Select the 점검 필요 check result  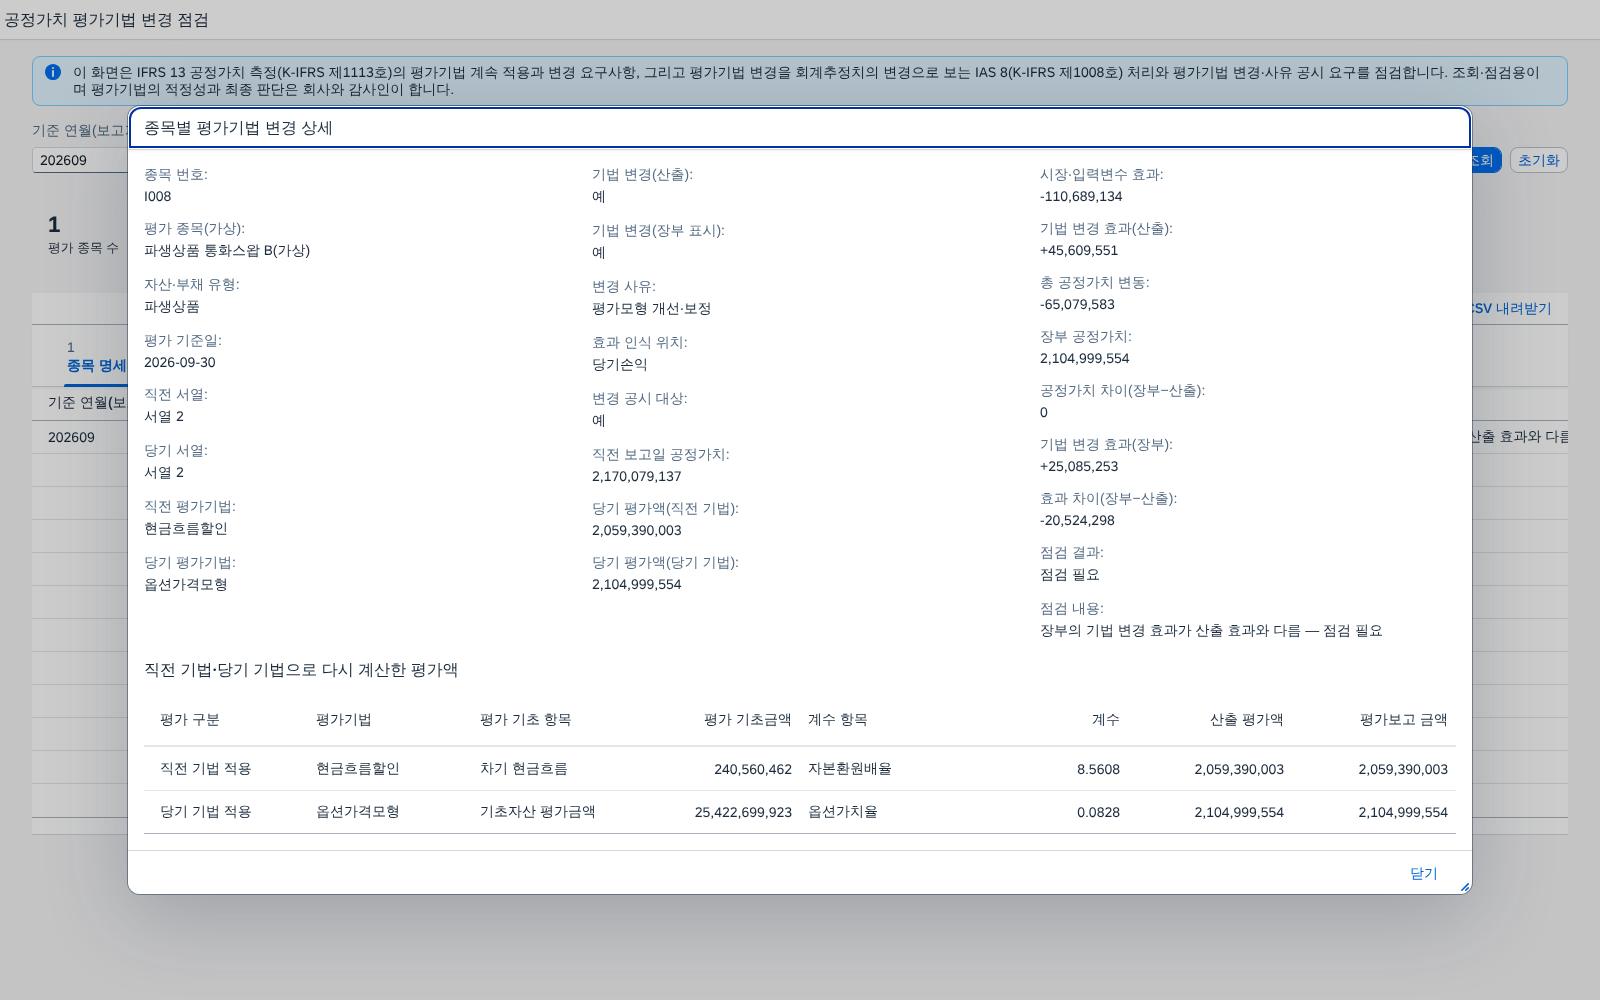1070,574
